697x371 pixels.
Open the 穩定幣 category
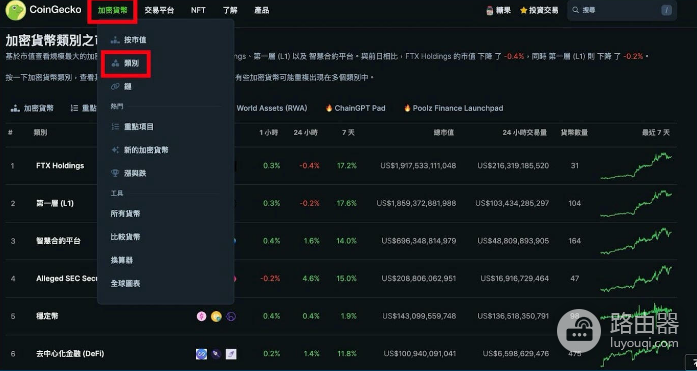pos(47,316)
